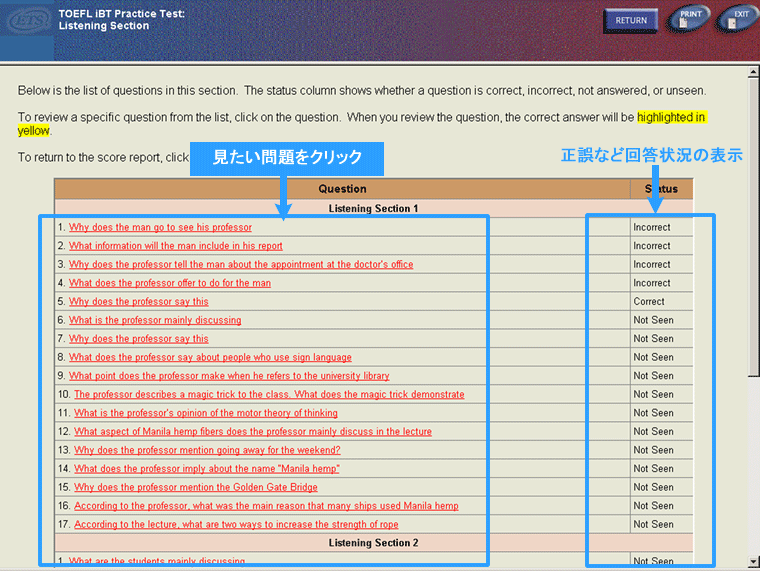Screen dimensions: 760x571
Task: Click 'Incorrect' status of question 3
Action: pos(651,264)
